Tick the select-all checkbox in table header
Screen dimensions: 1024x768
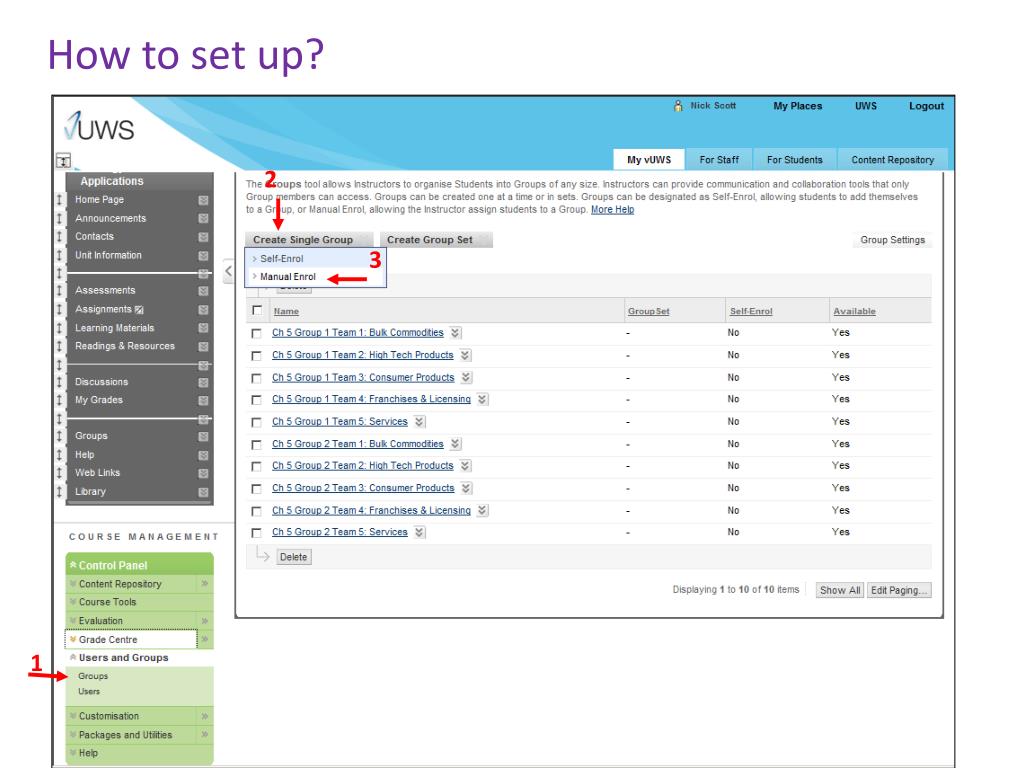tap(257, 310)
